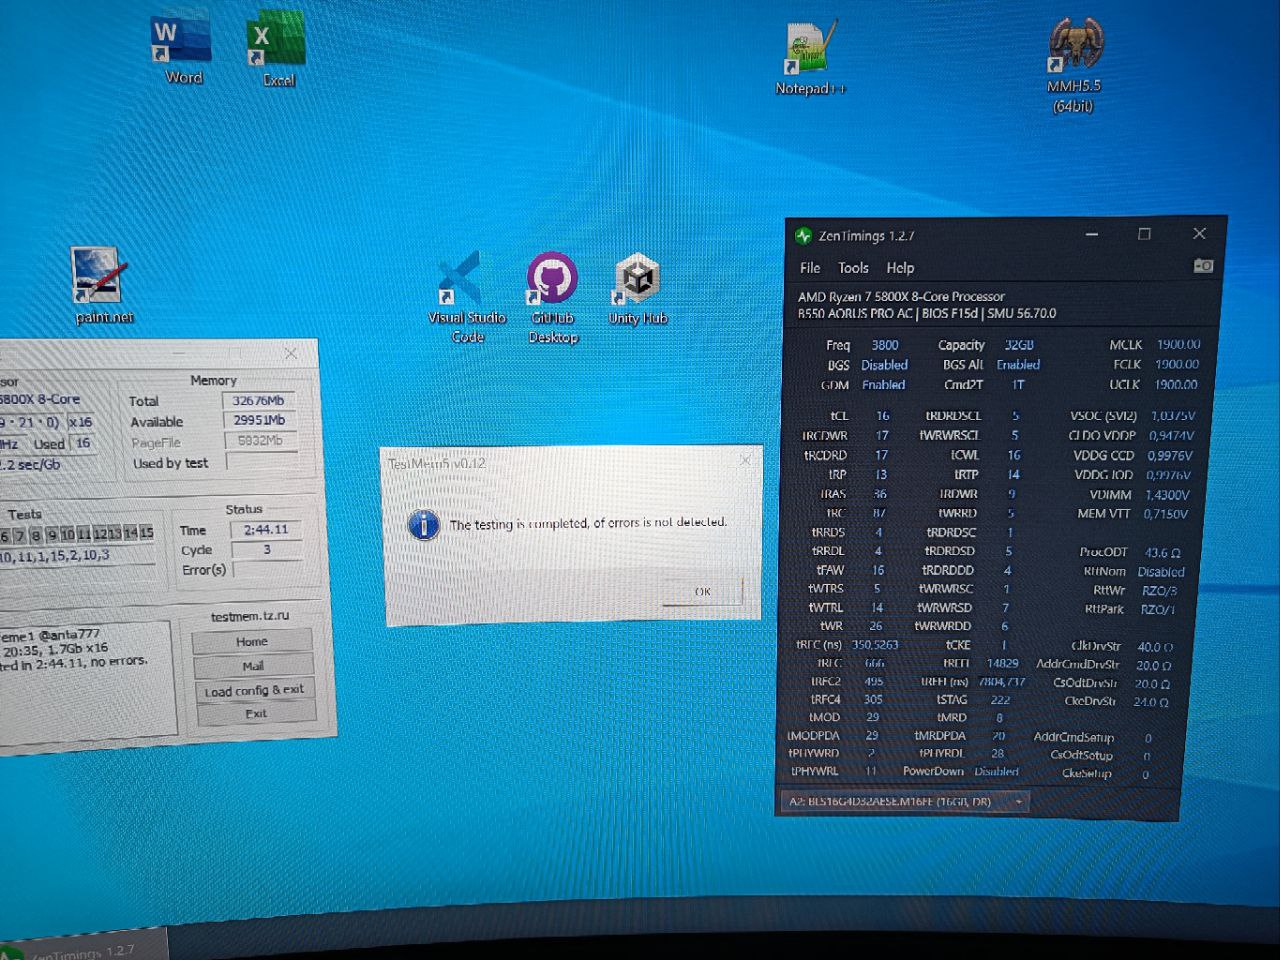Click the tREFI value 14829

1002,663
